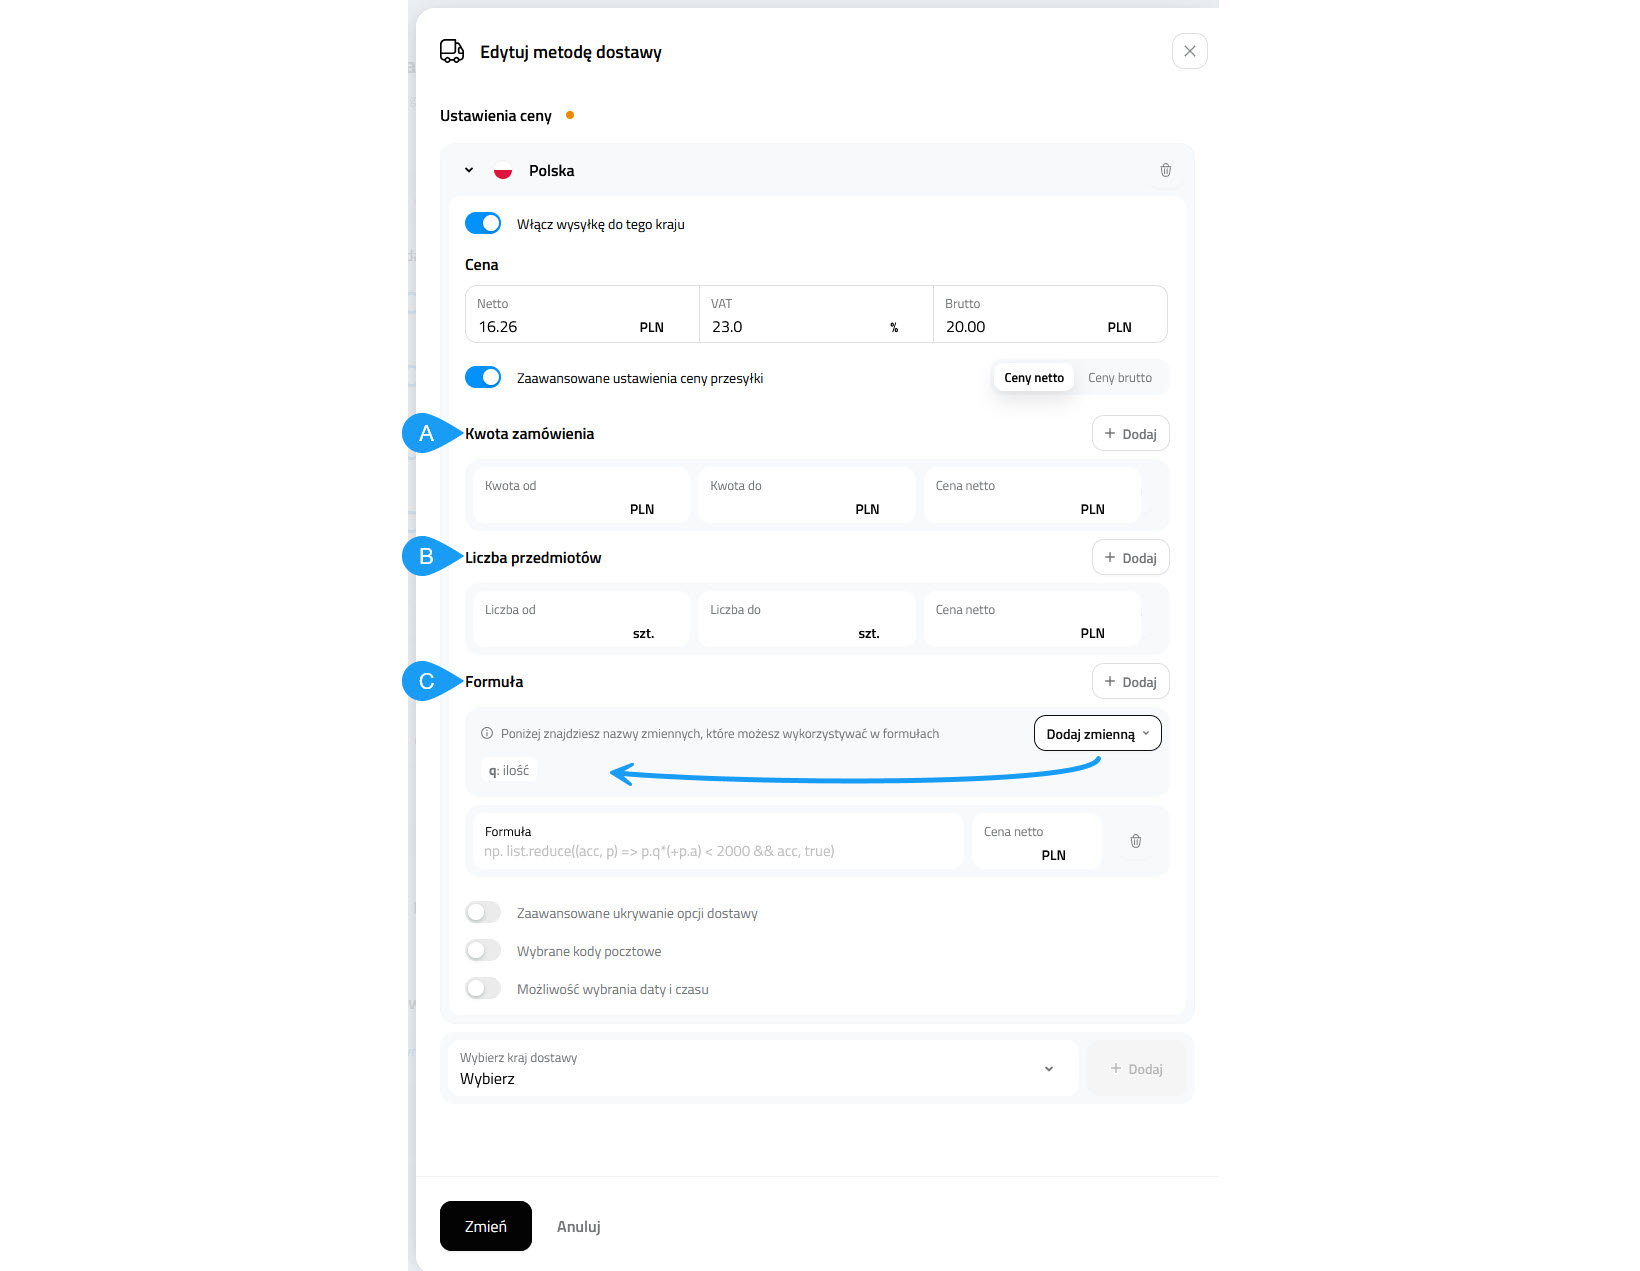
Task: Enable advanced hiding of delivery options
Action: pos(483,913)
